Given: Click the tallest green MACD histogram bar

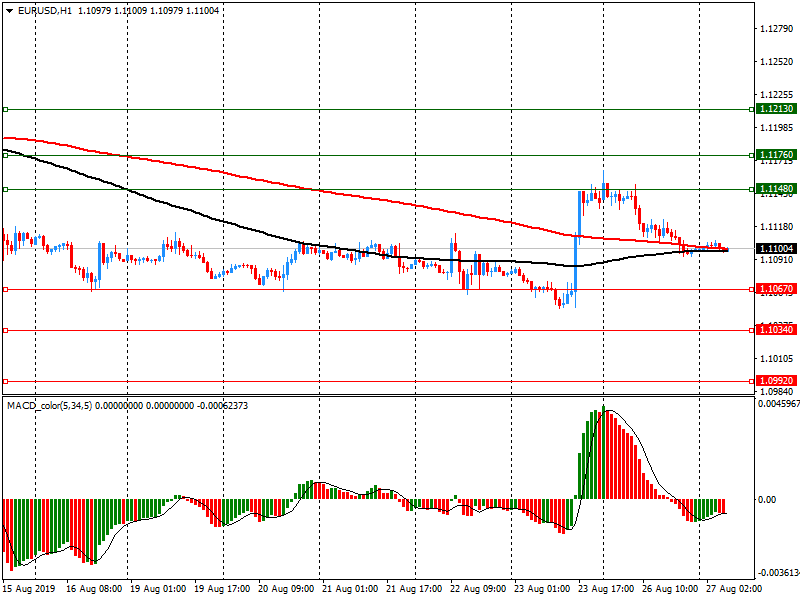Looking at the screenshot, I should coord(604,452).
